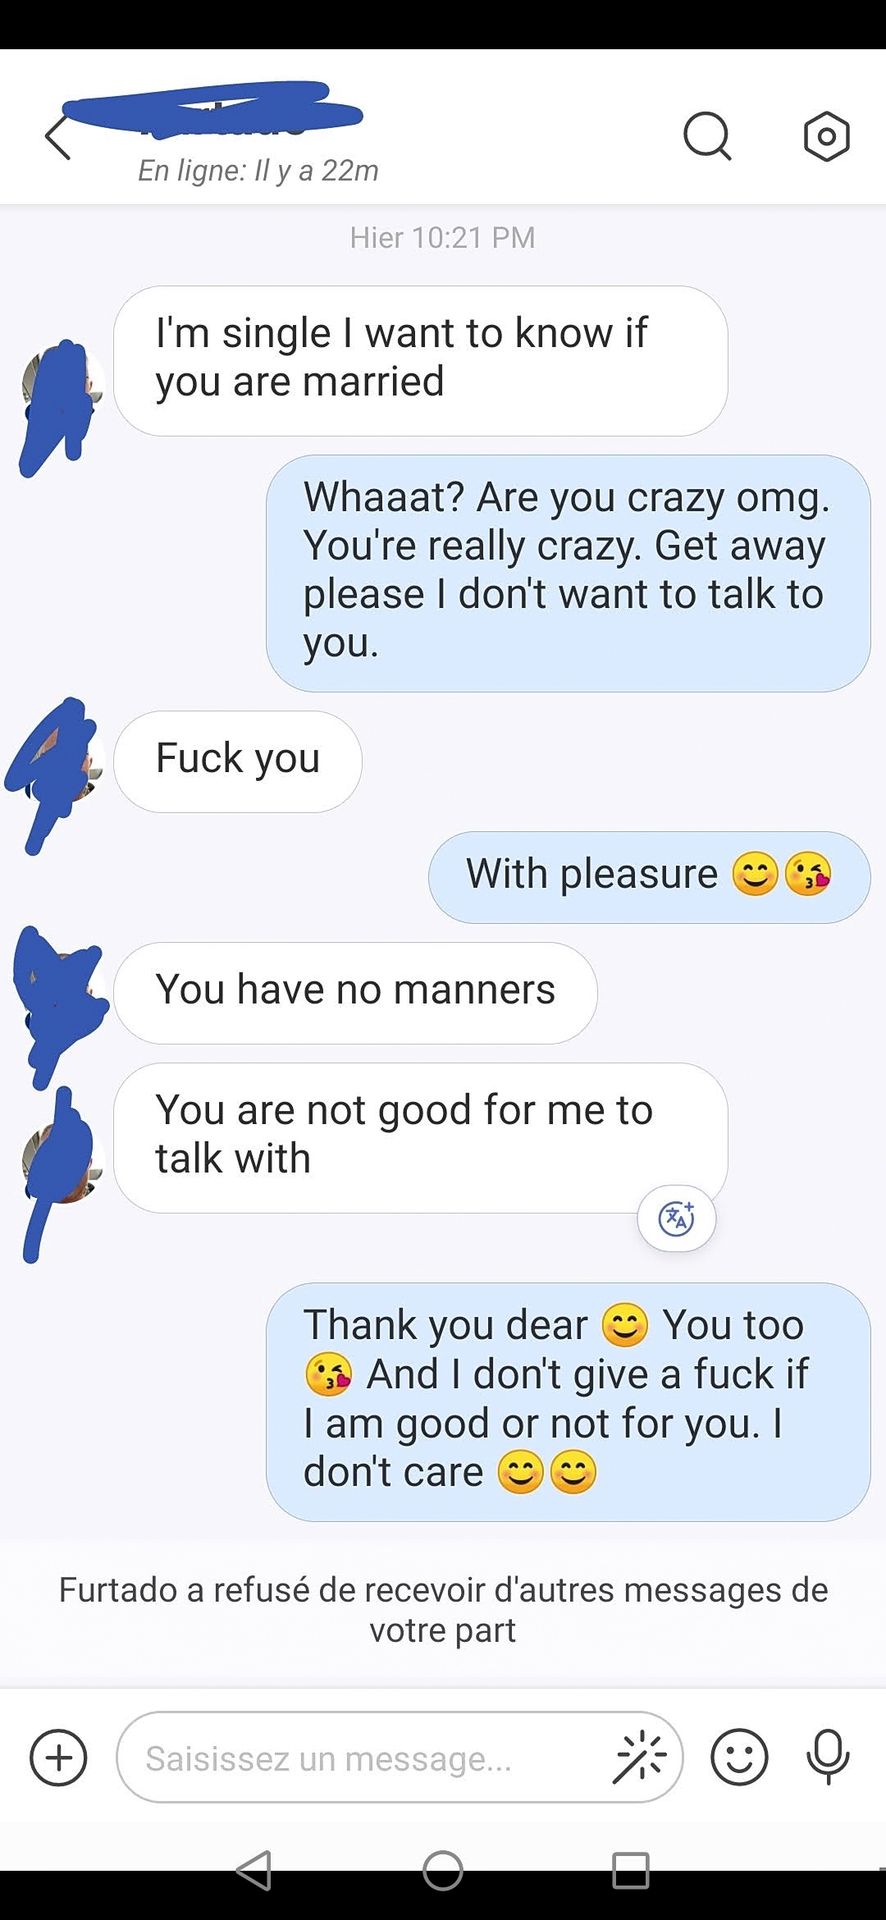This screenshot has width=886, height=1920.
Task: Tap the Android back navigation triangle
Action: click(254, 1869)
